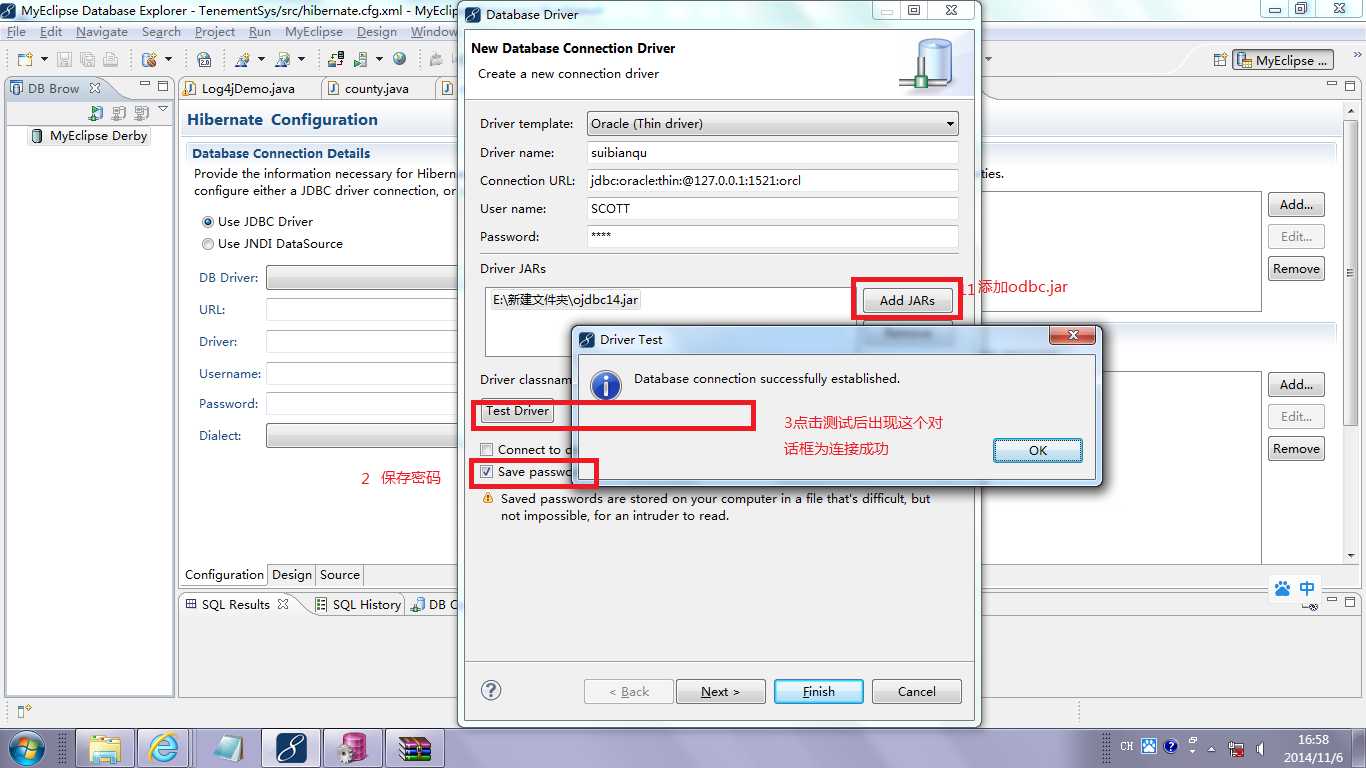Screen dimensions: 1366x768
Task: Open the MyEclipse menu
Action: click(314, 32)
